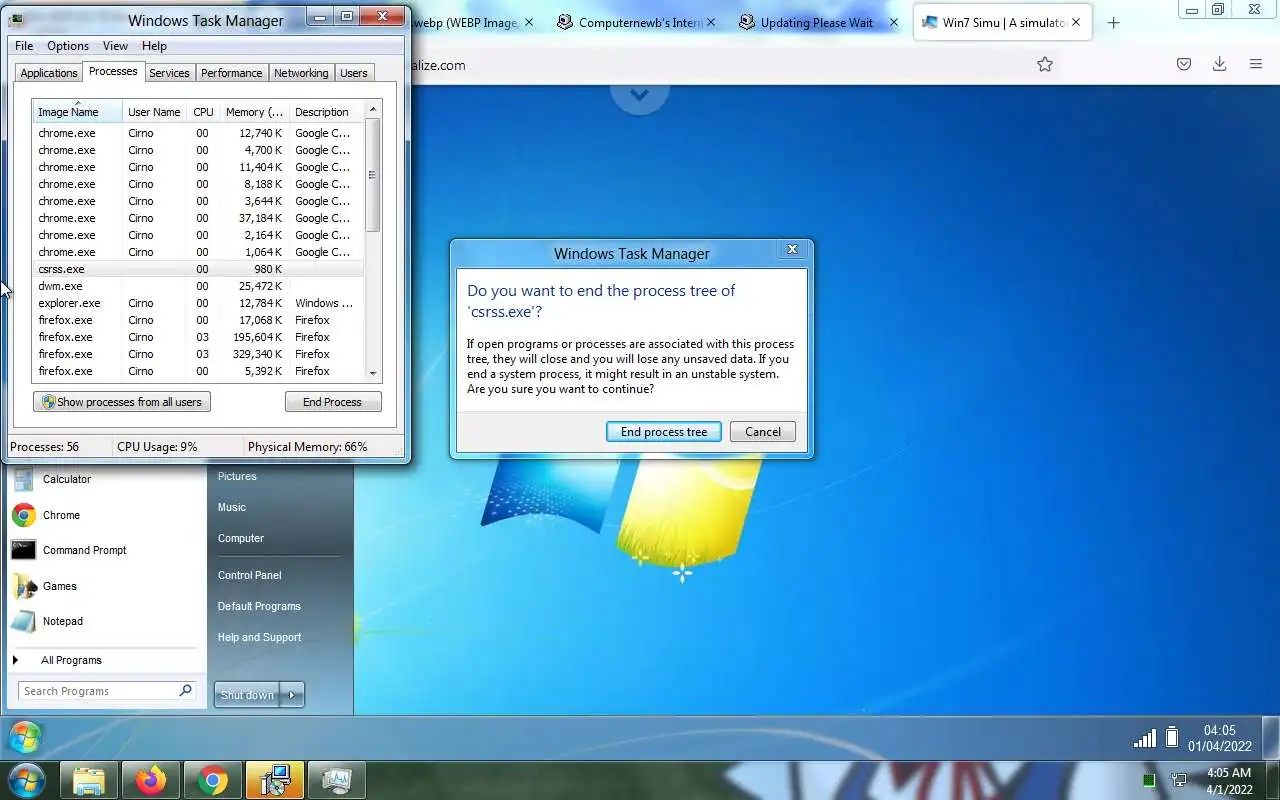Click the process list scroll up arrow
Image resolution: width=1280 pixels, height=800 pixels.
click(x=373, y=109)
